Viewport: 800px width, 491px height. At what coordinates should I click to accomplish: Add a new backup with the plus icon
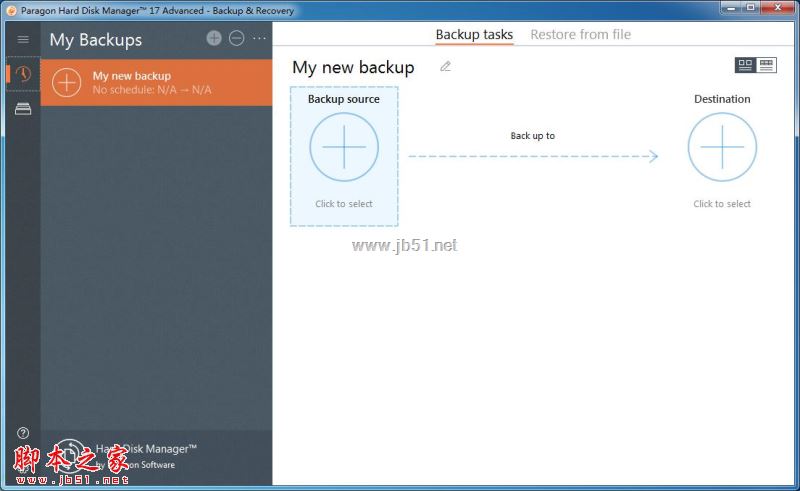pyautogui.click(x=214, y=38)
